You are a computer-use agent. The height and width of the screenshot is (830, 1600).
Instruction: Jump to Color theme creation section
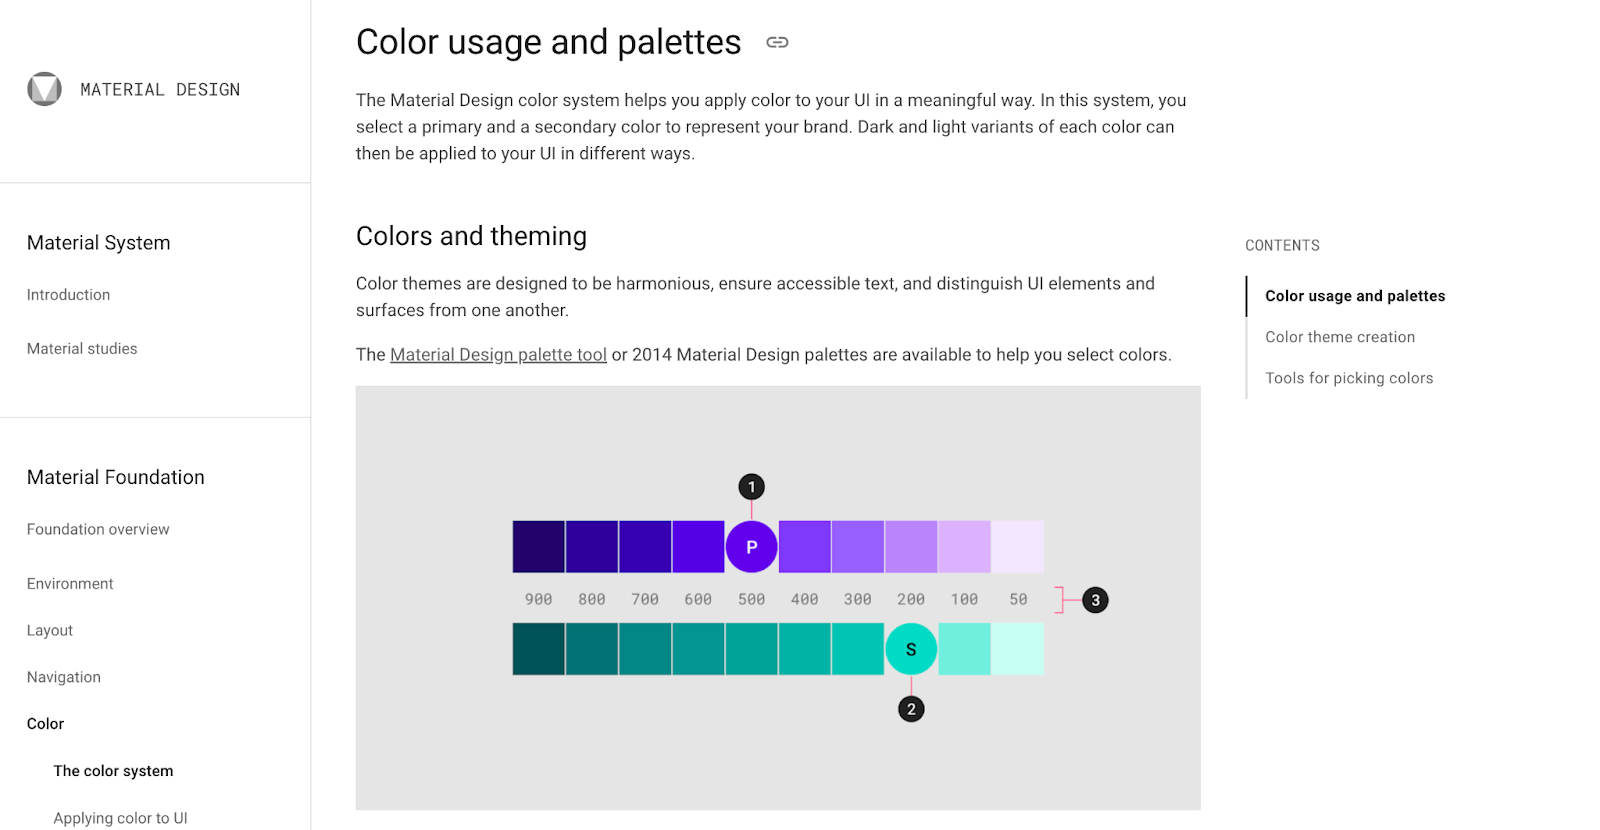[1340, 337]
